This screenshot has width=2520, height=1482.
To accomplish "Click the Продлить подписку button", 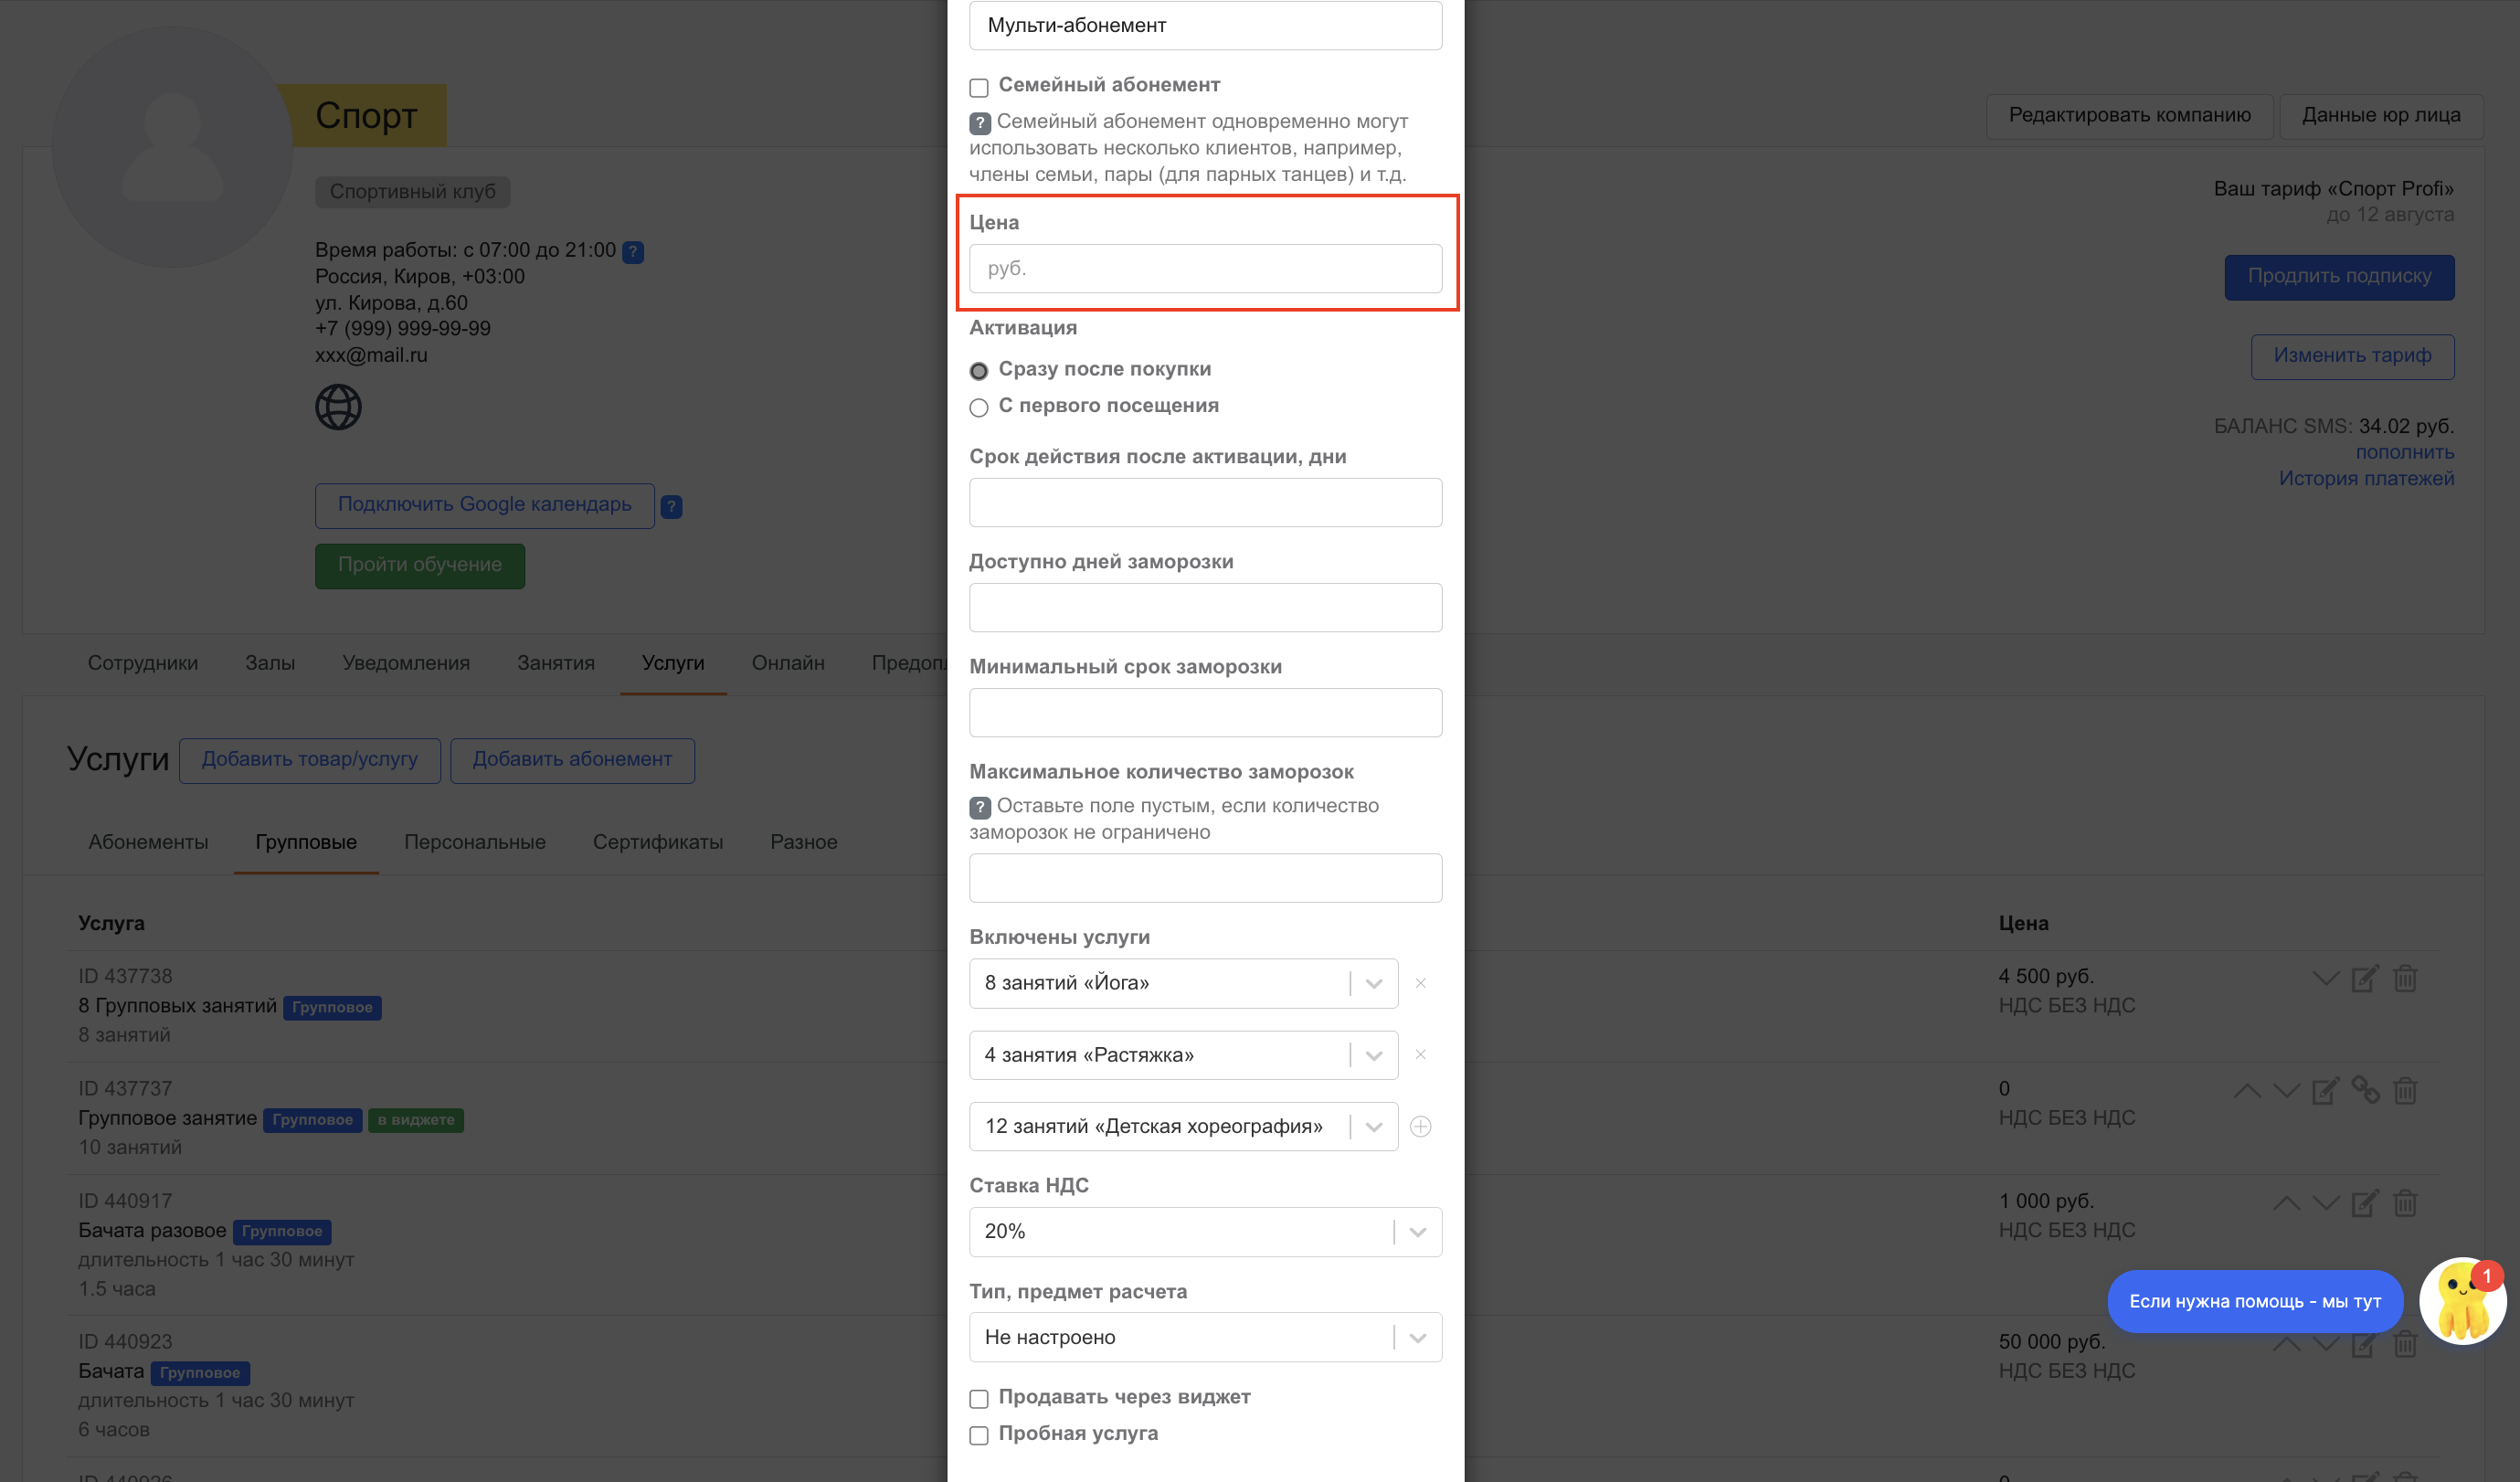I will 2338,277.
